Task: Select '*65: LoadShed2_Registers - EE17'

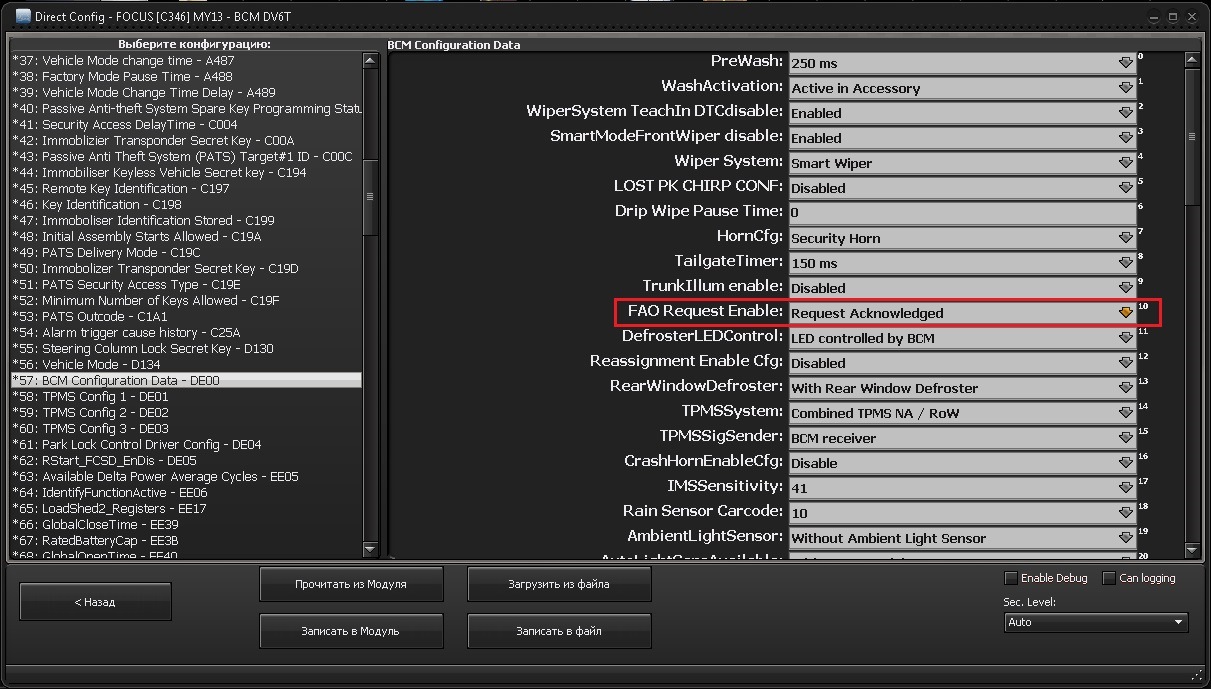Action: (x=186, y=508)
